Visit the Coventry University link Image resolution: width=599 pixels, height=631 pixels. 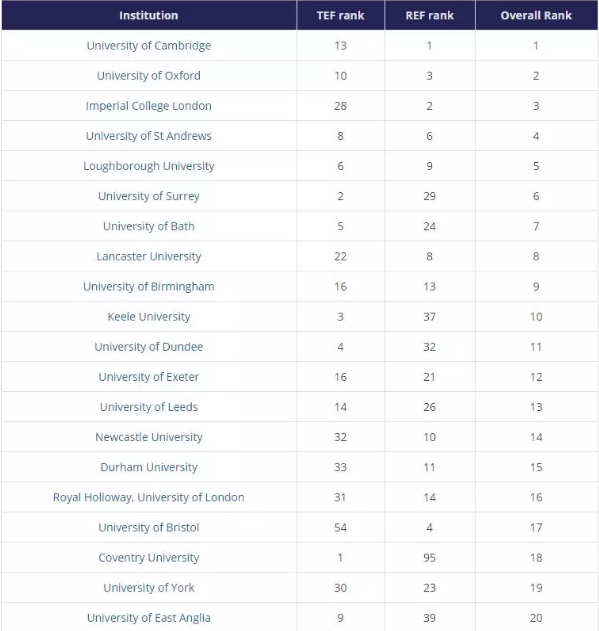coord(149,558)
